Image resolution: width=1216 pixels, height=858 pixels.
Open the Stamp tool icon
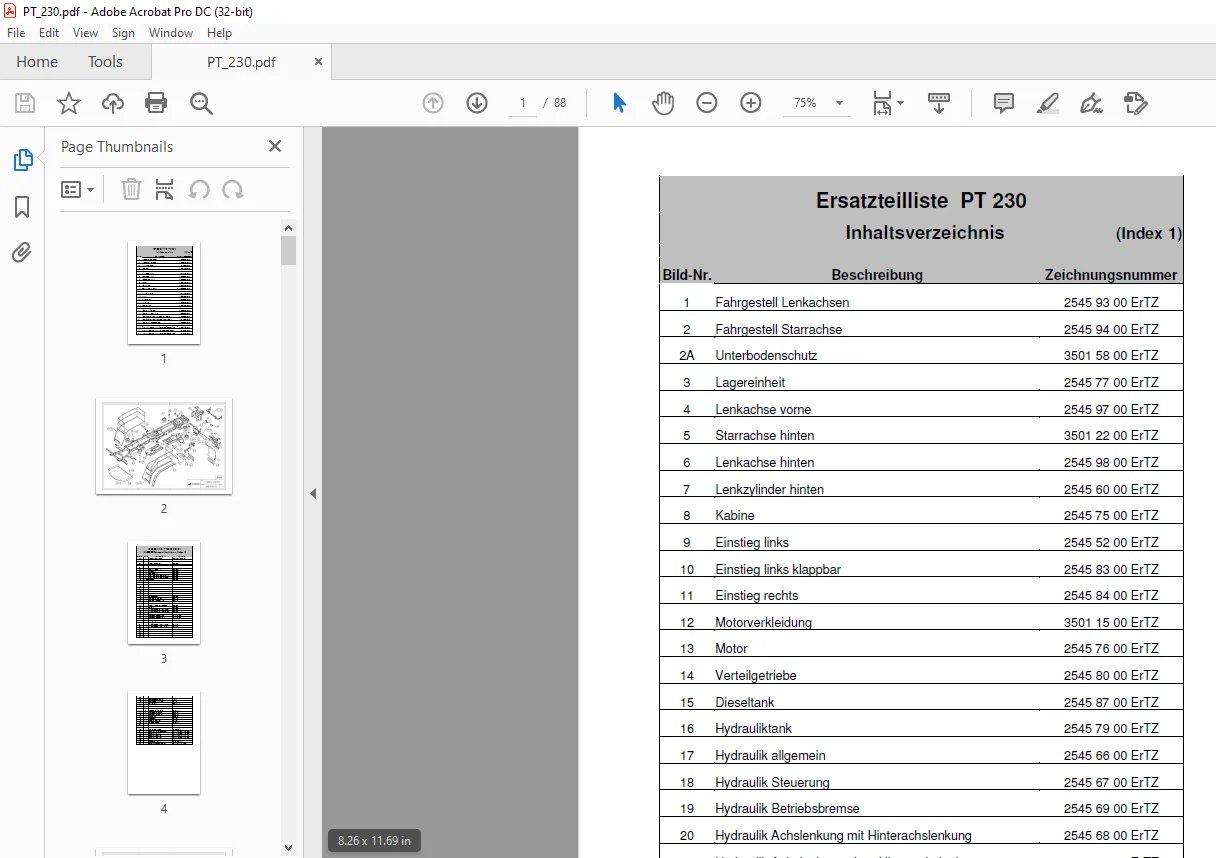point(1135,103)
